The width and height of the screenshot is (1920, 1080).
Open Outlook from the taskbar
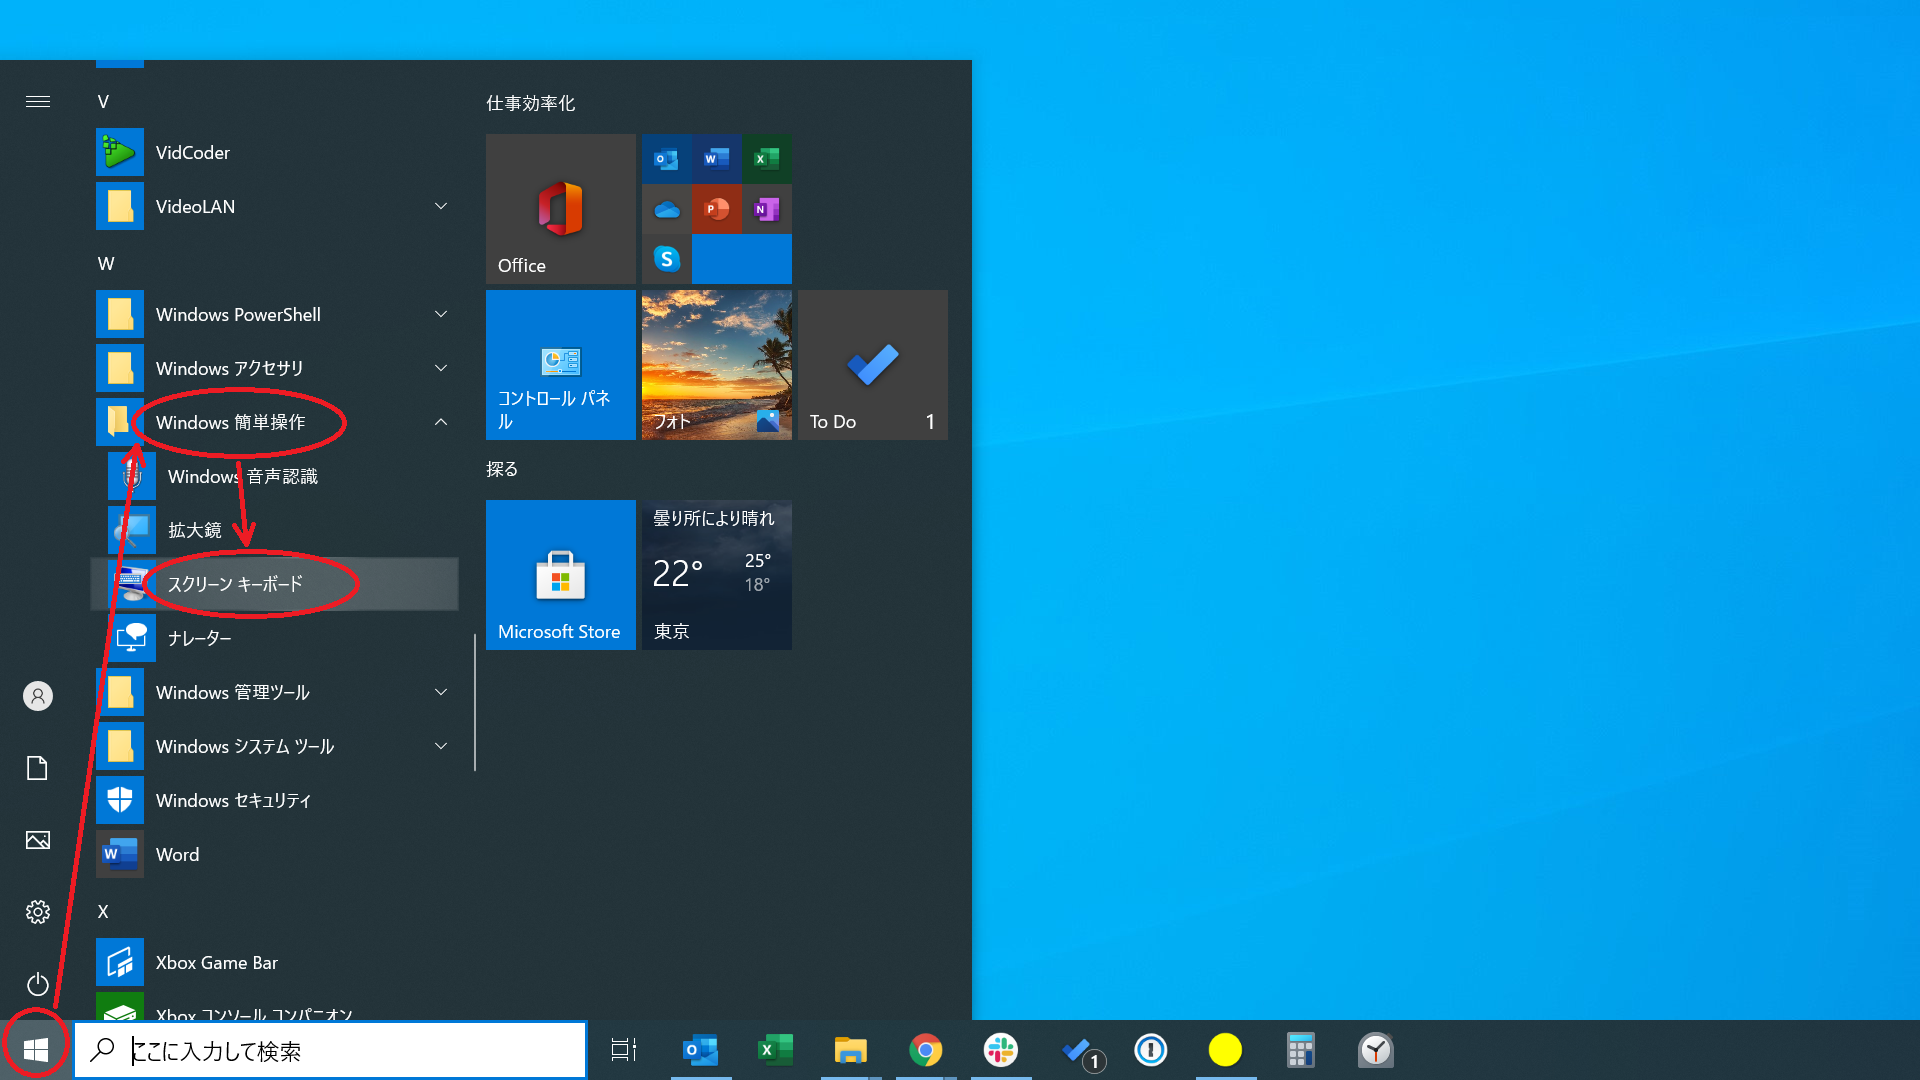[700, 1050]
